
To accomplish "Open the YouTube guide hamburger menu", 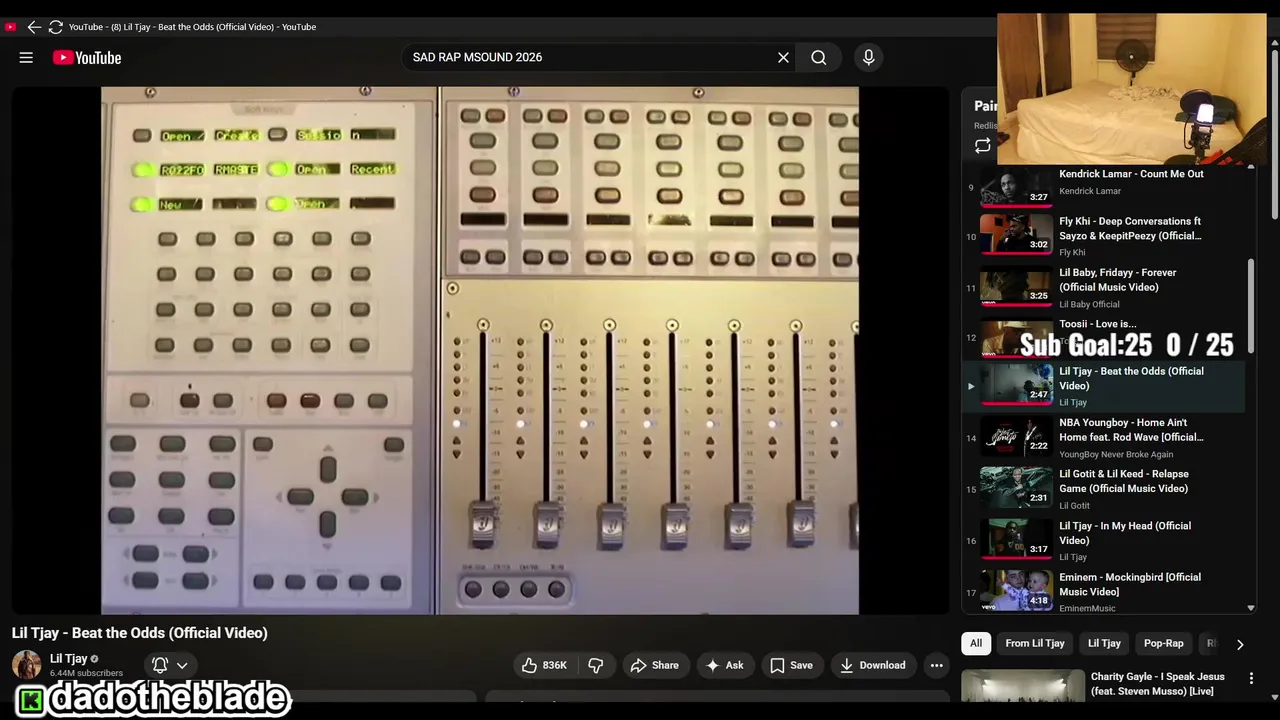I will tap(26, 58).
